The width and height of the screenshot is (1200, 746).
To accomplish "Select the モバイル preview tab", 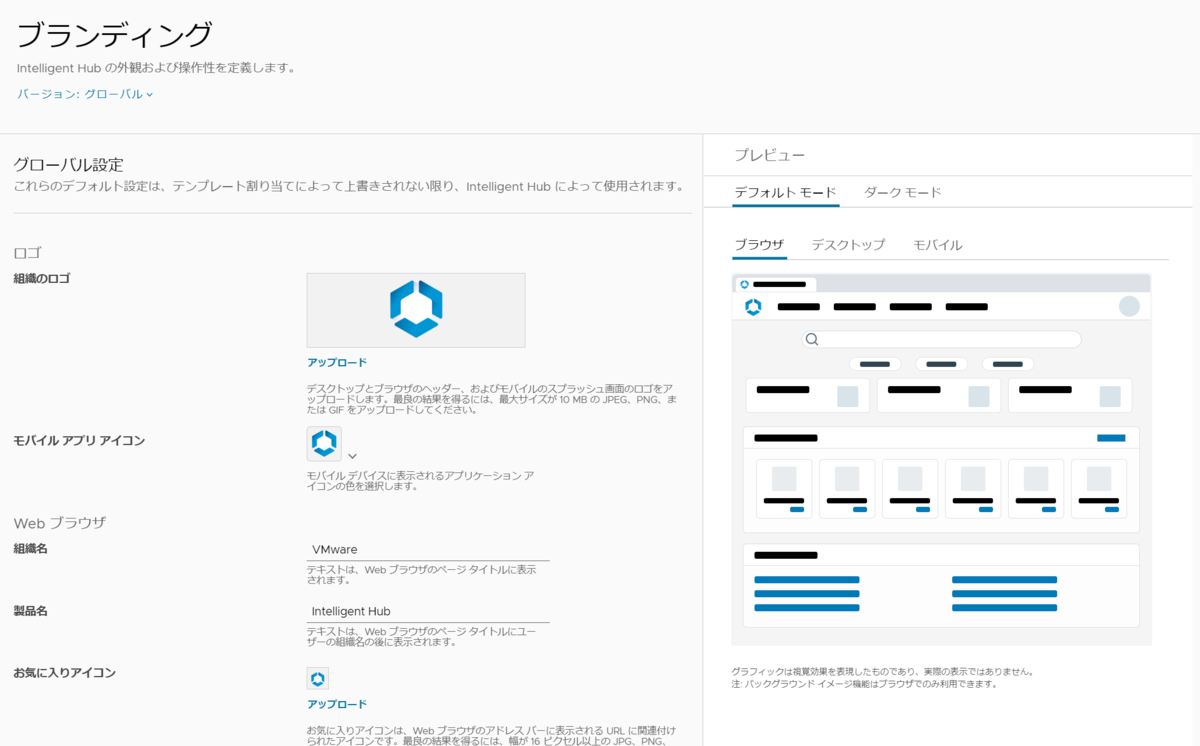I will pos(937,244).
